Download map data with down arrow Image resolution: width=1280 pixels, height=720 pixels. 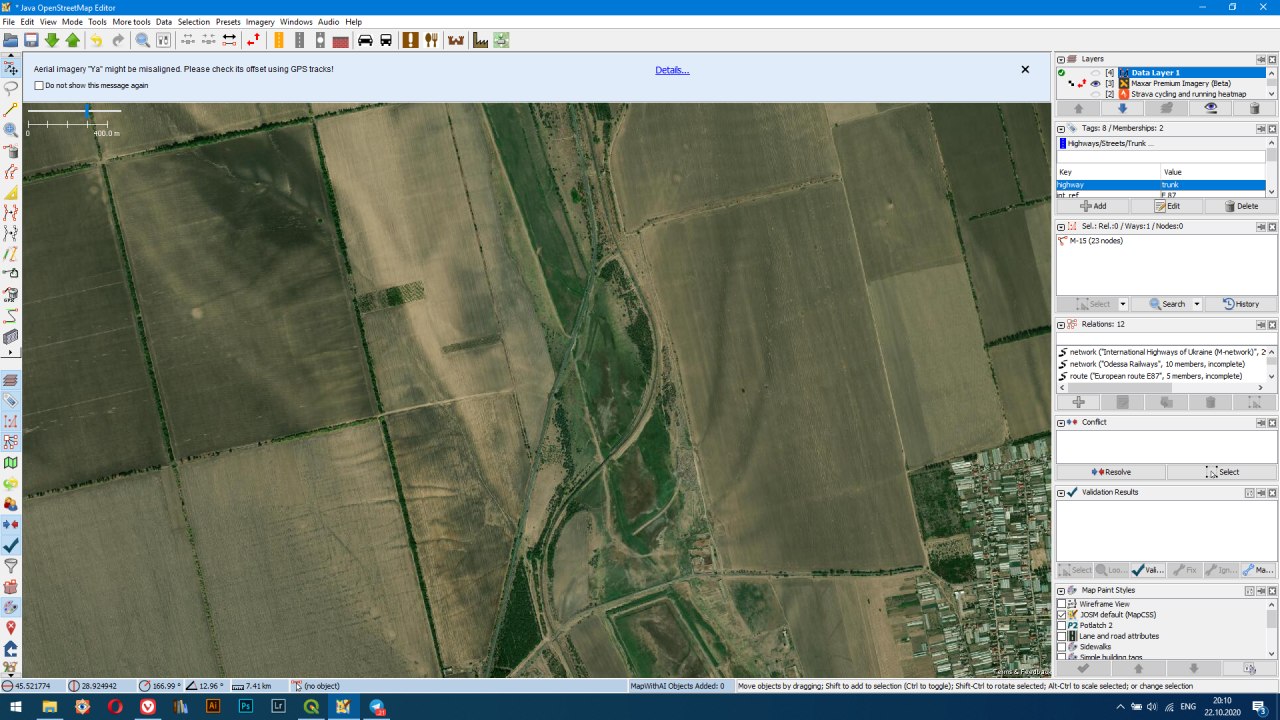click(52, 40)
